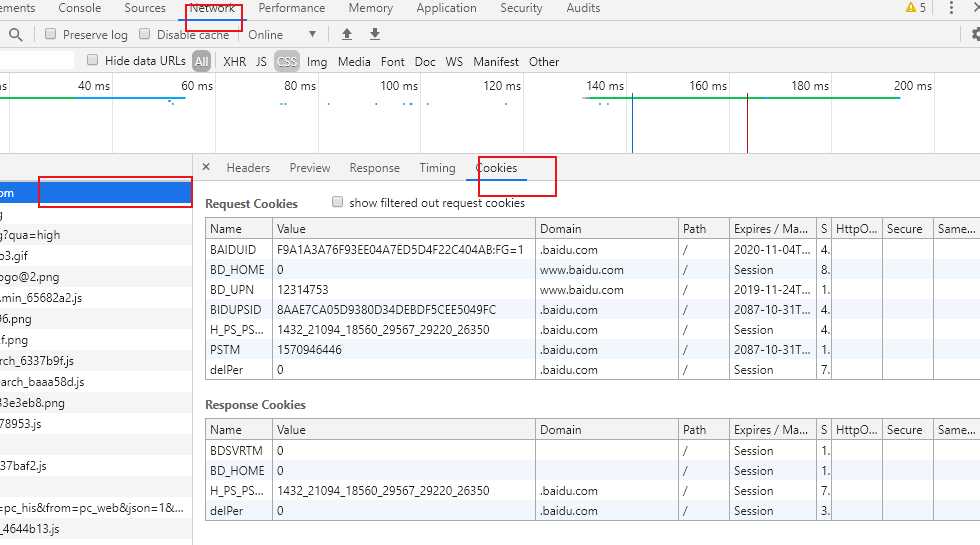Filter requests by WS

(454, 61)
